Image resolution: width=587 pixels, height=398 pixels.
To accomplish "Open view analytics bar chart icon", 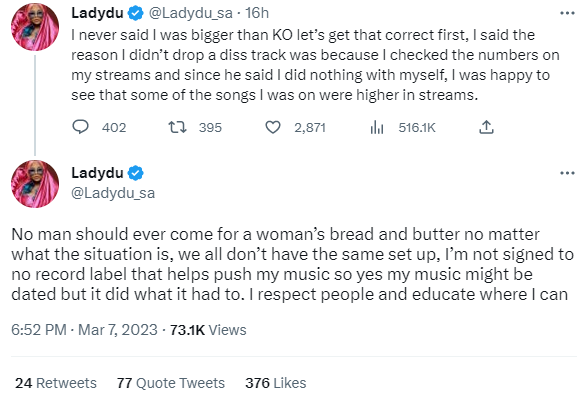I will (x=377, y=127).
